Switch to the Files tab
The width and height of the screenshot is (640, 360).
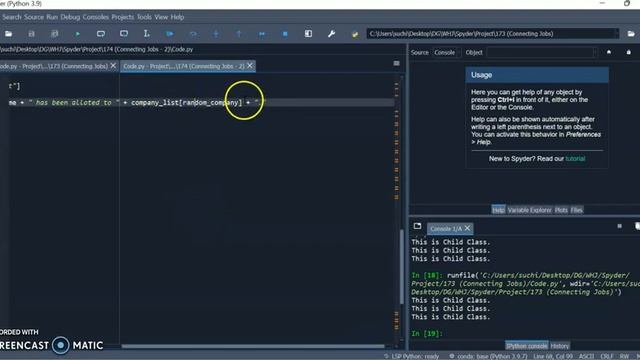576,210
